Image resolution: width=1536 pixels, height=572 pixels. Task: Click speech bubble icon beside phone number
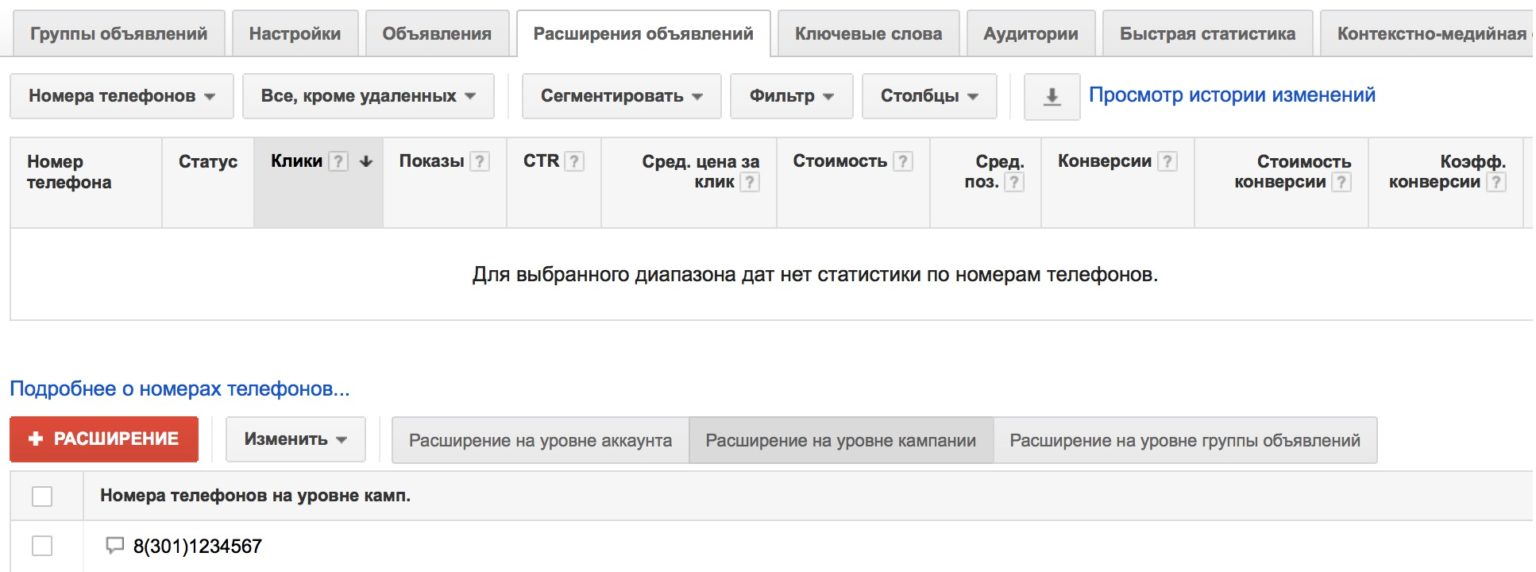click(115, 546)
